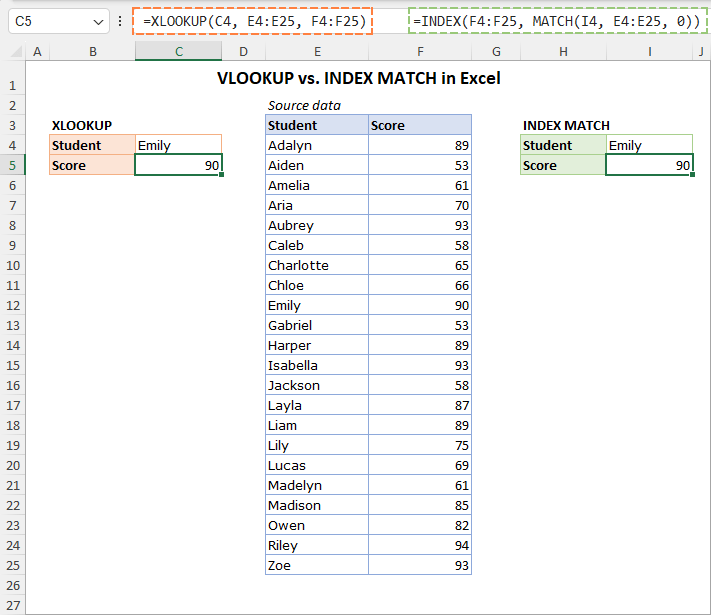Viewport: 711px width, 615px height.
Task: Select row 27 header
Action: click(12, 605)
